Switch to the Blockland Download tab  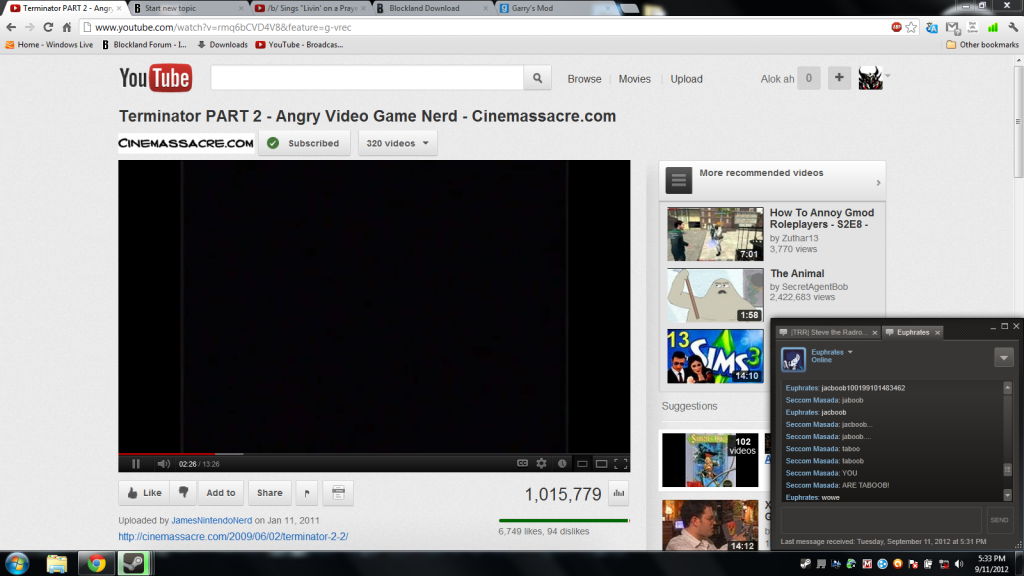click(x=431, y=8)
